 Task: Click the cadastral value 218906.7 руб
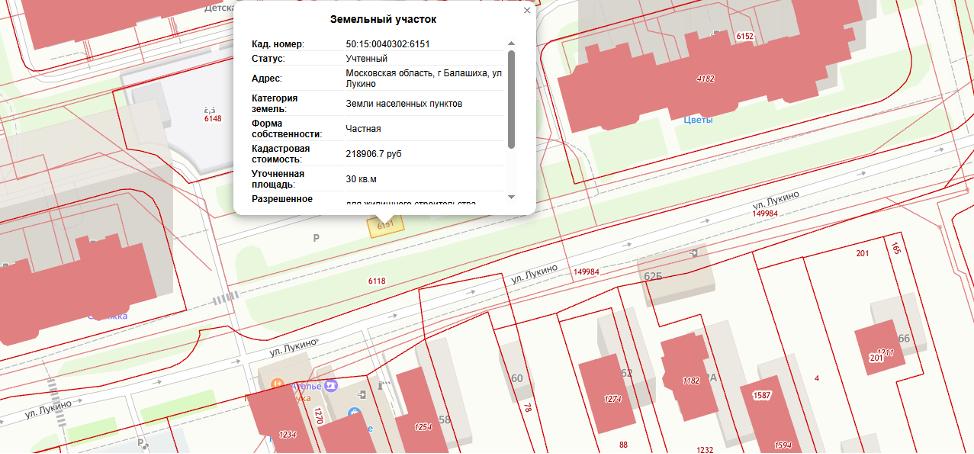tap(373, 153)
